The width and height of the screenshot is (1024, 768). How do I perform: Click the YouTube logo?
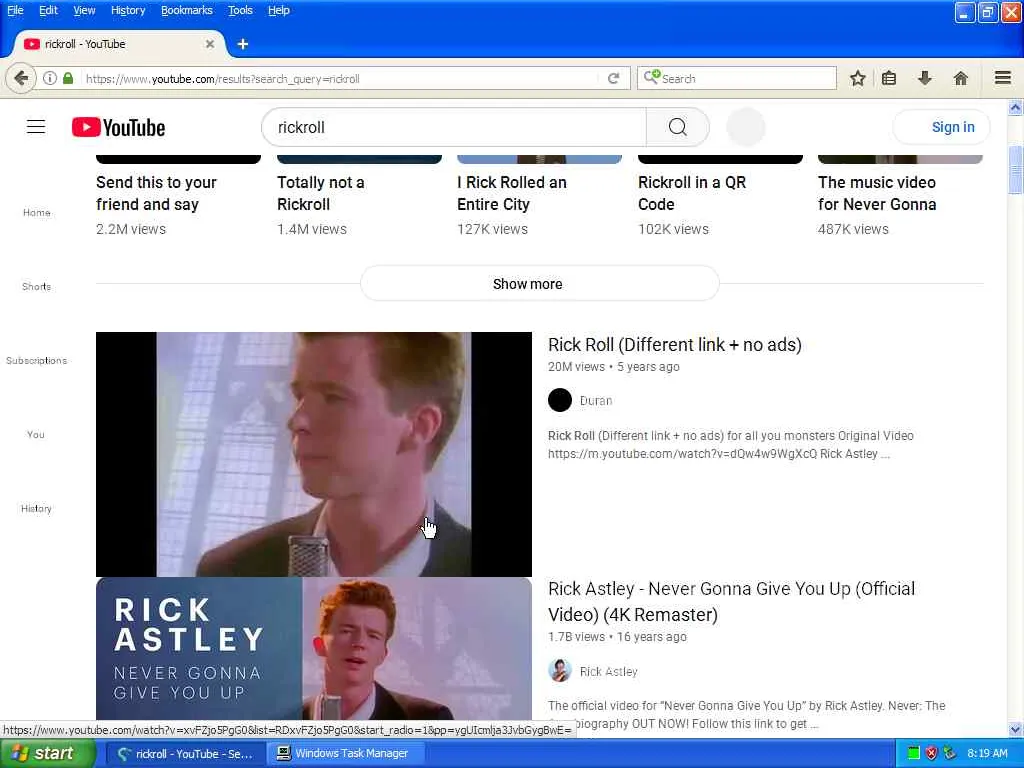[x=118, y=127]
